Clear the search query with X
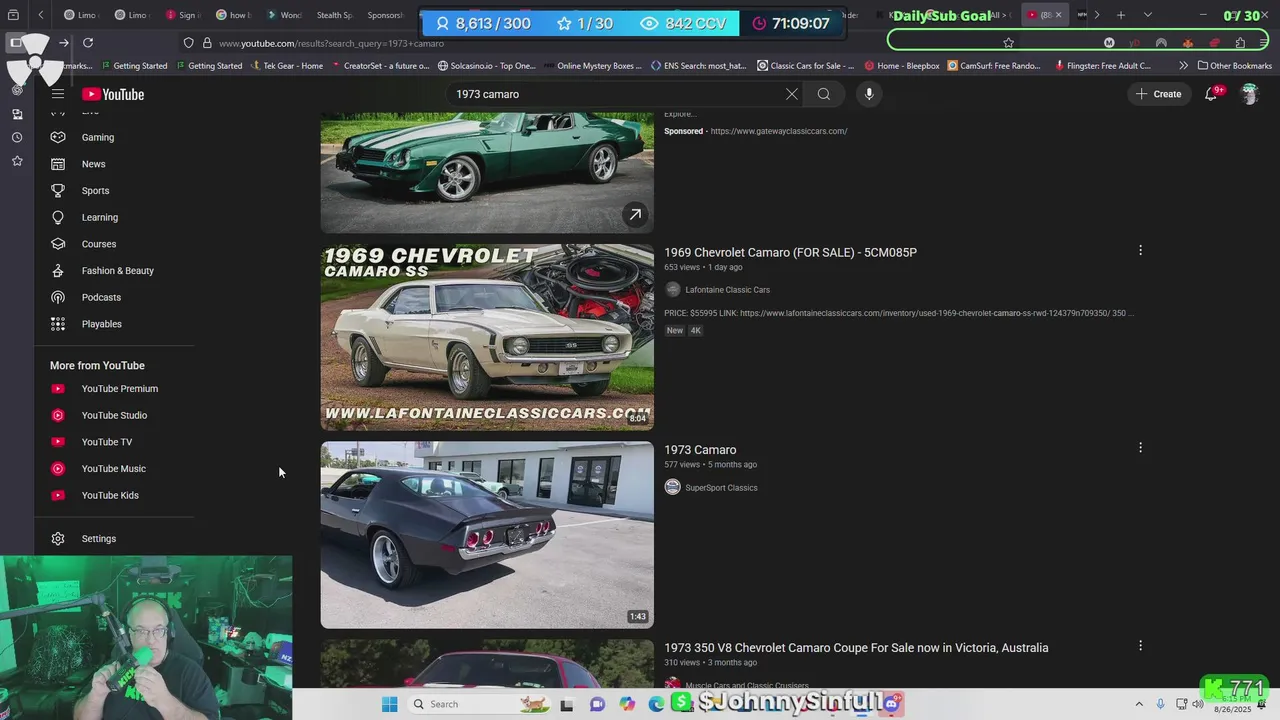The height and width of the screenshot is (720, 1280). tap(791, 94)
